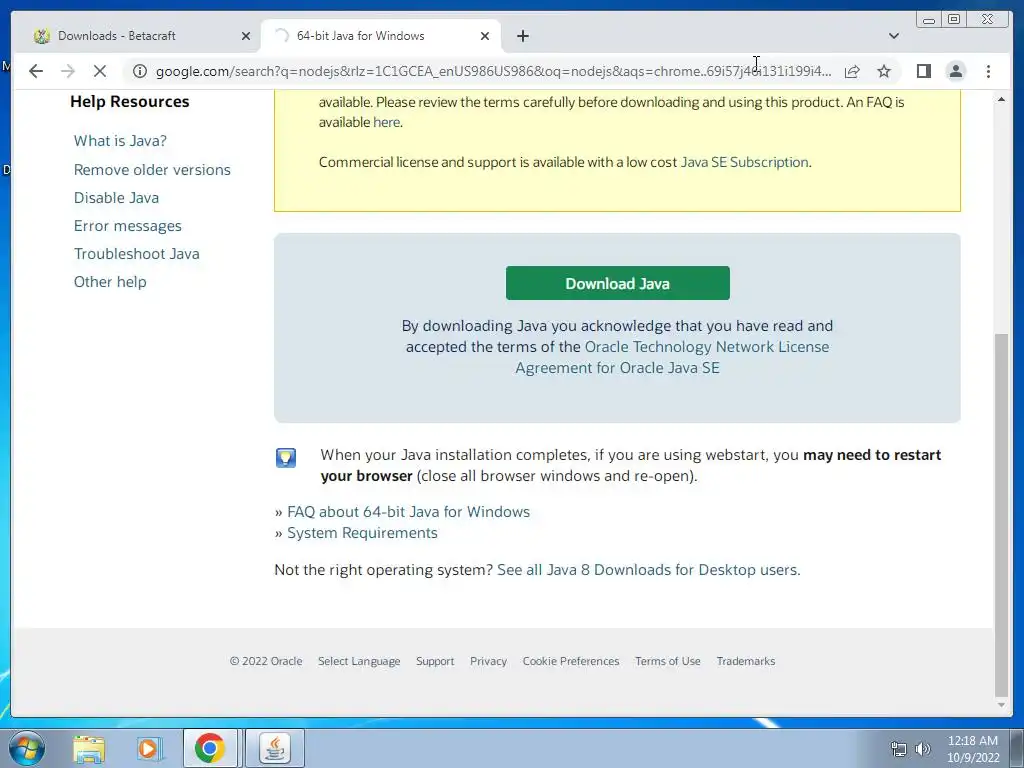The height and width of the screenshot is (768, 1024).
Task: Close the 64-bit Java for Windows tab
Action: pyautogui.click(x=485, y=36)
